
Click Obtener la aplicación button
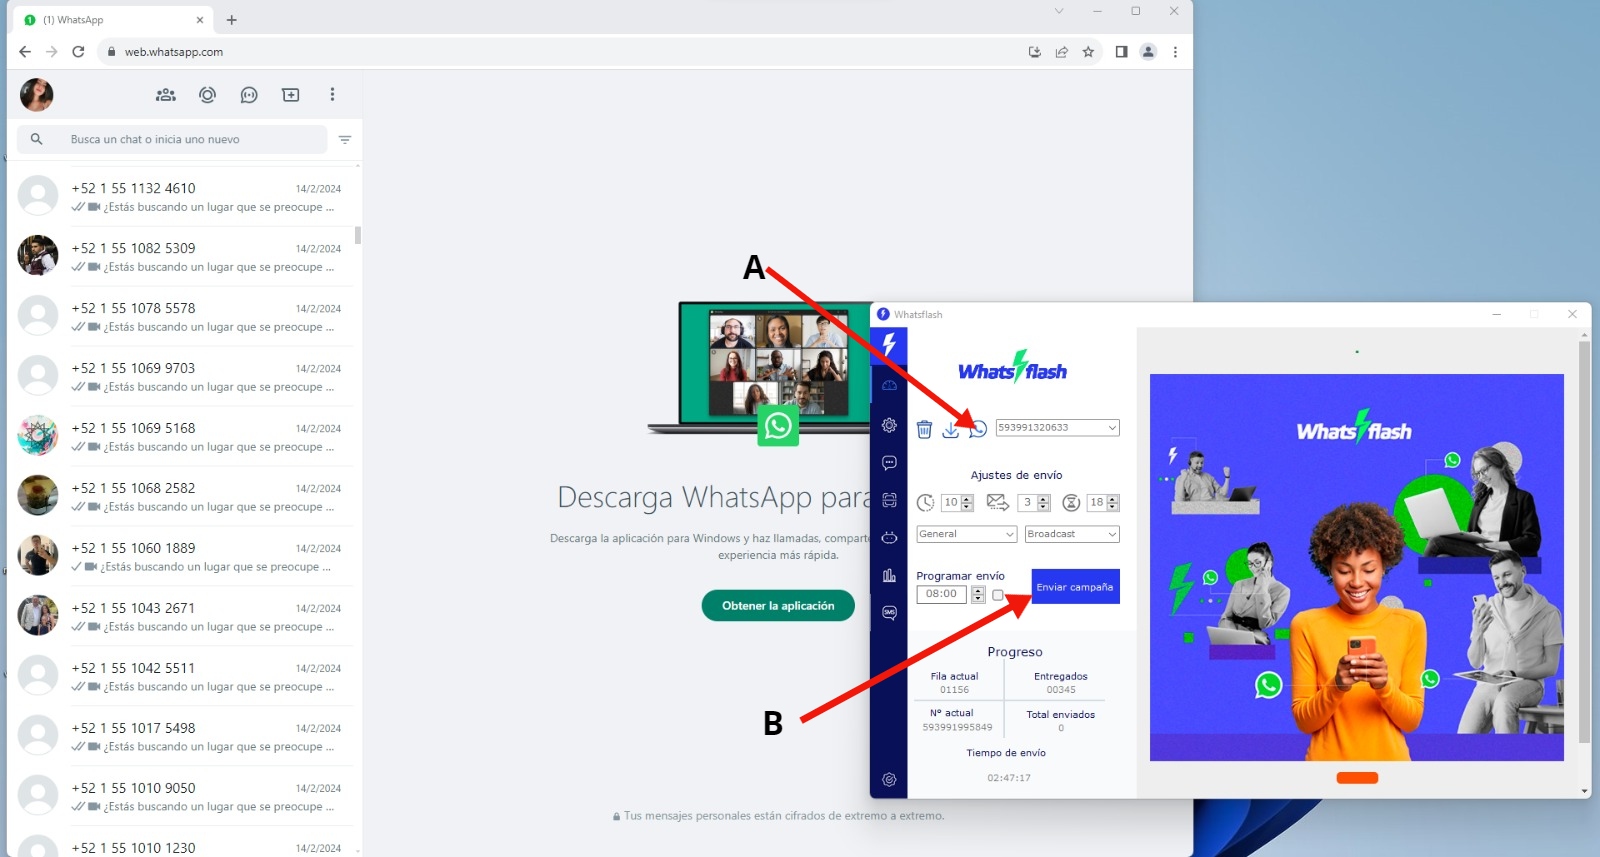tap(778, 606)
